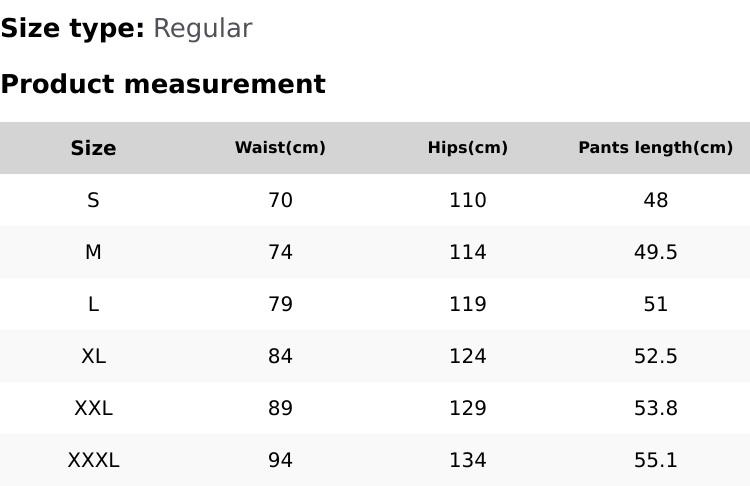
Task: Click the Size type label
Action: coord(72,28)
